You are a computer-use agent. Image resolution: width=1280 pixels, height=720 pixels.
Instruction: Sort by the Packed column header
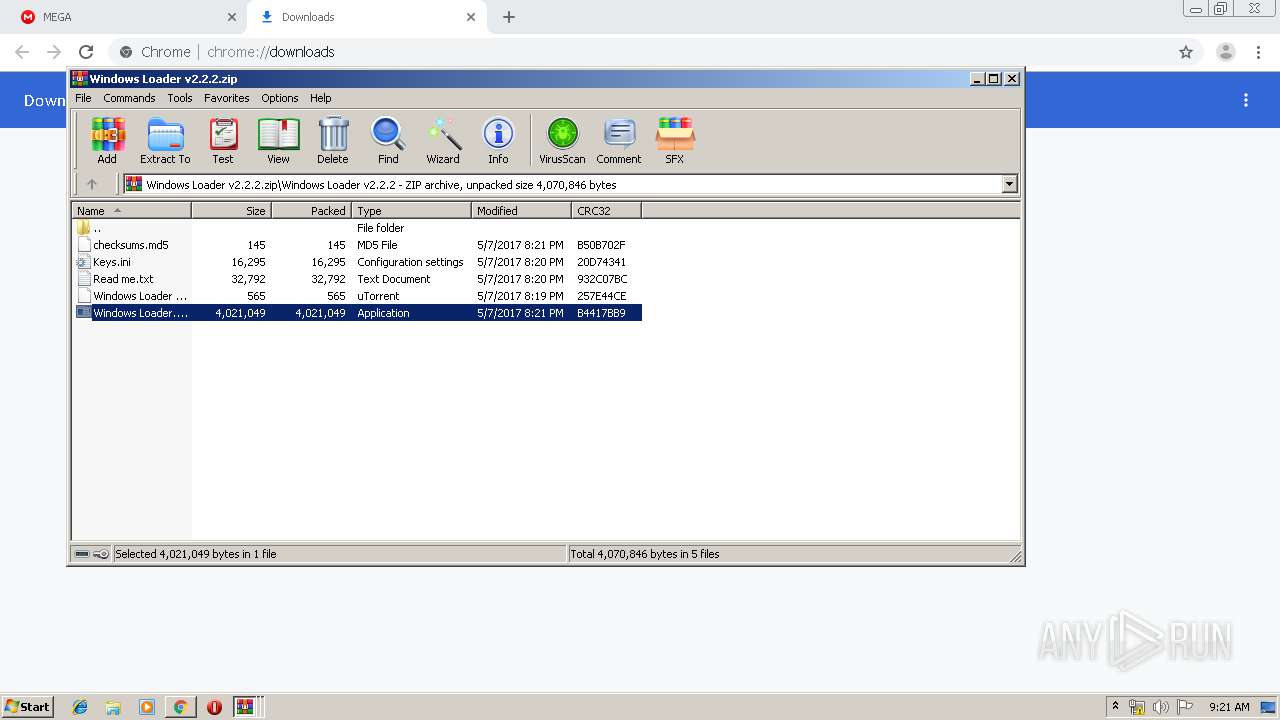[x=312, y=211]
